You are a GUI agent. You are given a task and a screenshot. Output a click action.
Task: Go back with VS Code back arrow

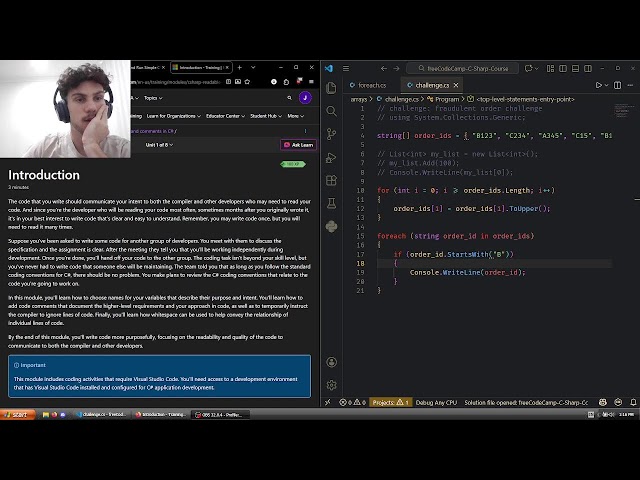tap(384, 68)
